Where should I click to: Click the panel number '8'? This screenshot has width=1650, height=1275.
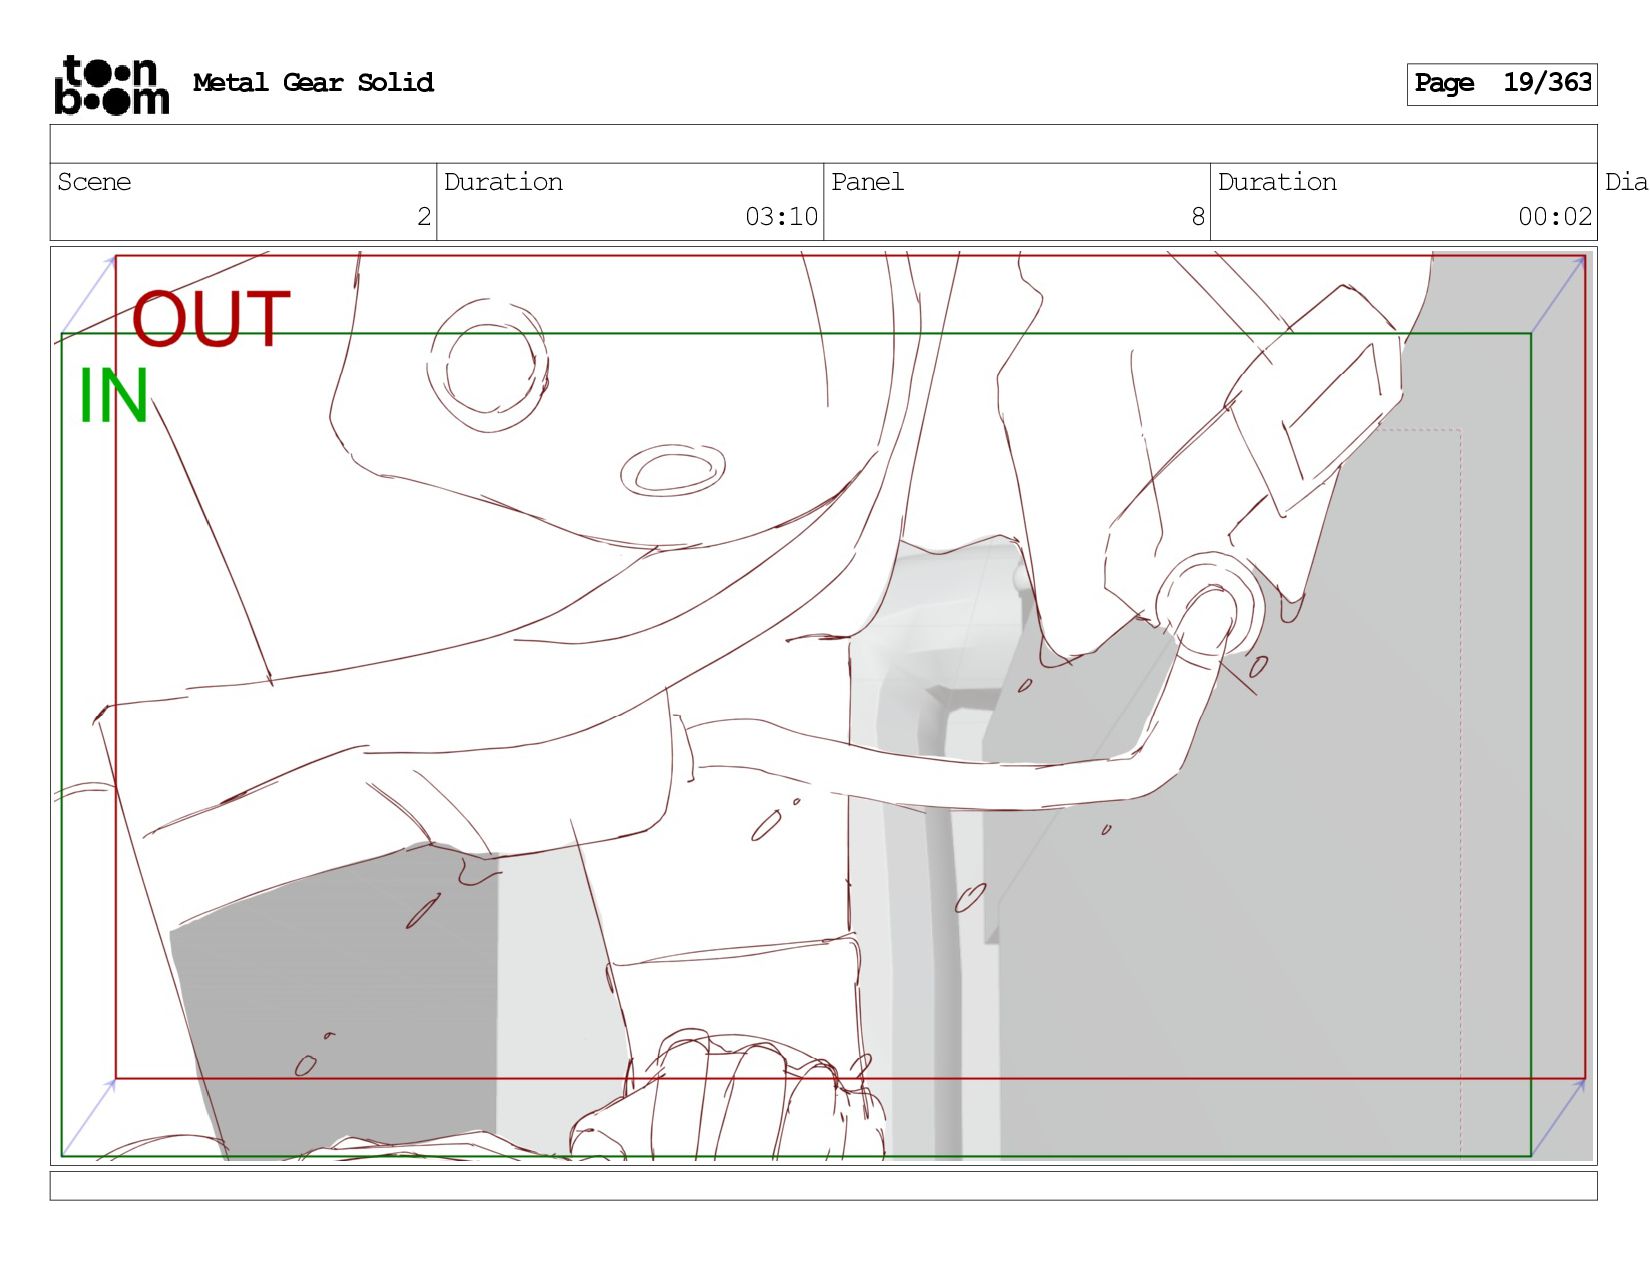(1198, 217)
